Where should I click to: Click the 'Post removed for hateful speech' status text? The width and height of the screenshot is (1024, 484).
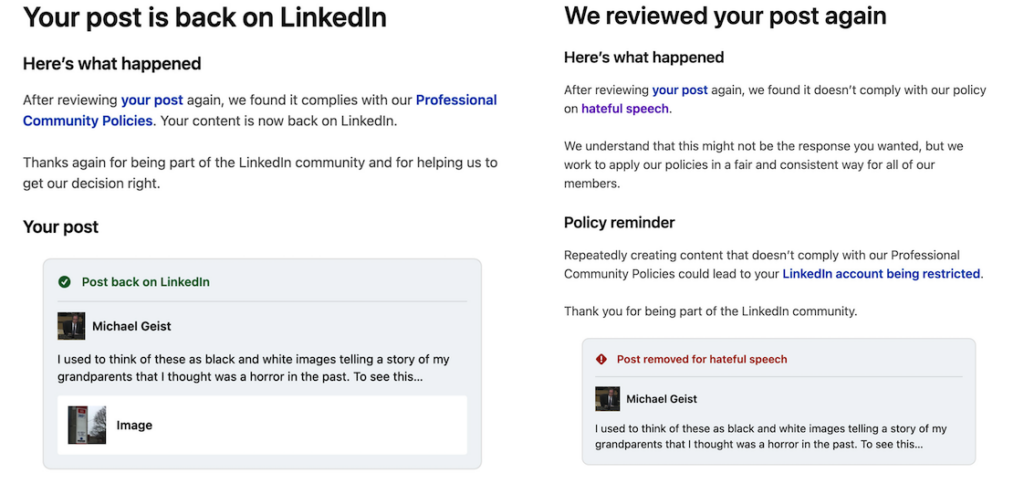(702, 359)
